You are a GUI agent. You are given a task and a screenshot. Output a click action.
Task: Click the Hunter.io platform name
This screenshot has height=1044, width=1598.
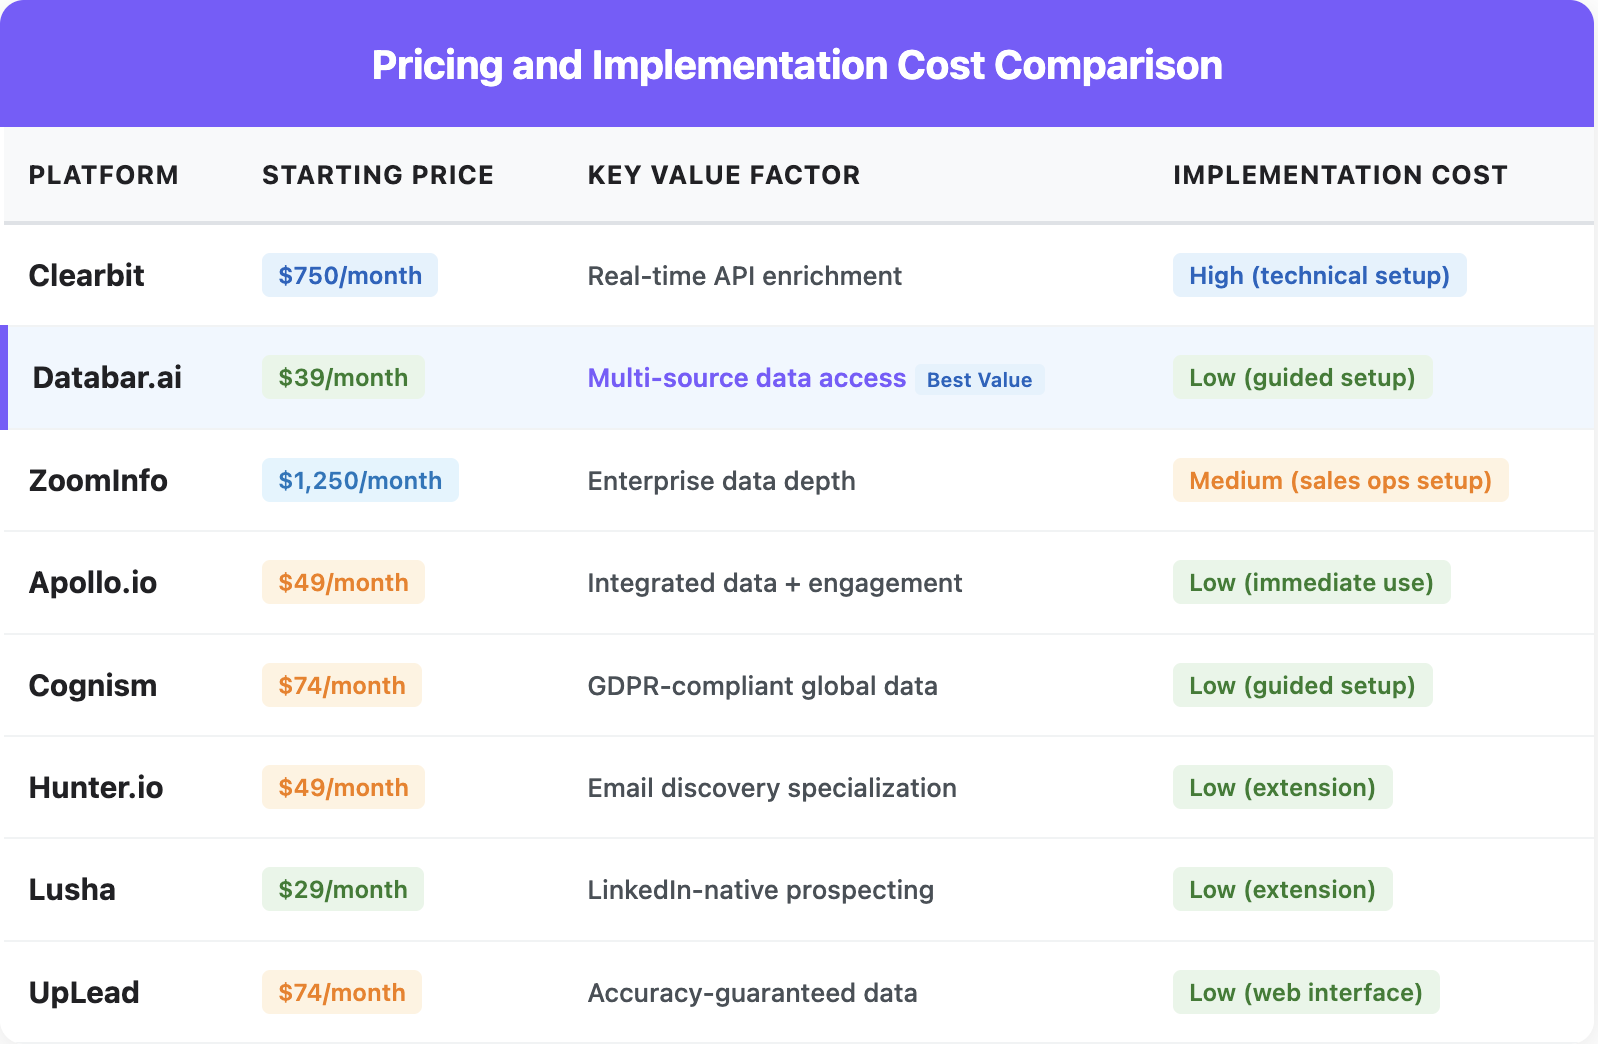(96, 787)
